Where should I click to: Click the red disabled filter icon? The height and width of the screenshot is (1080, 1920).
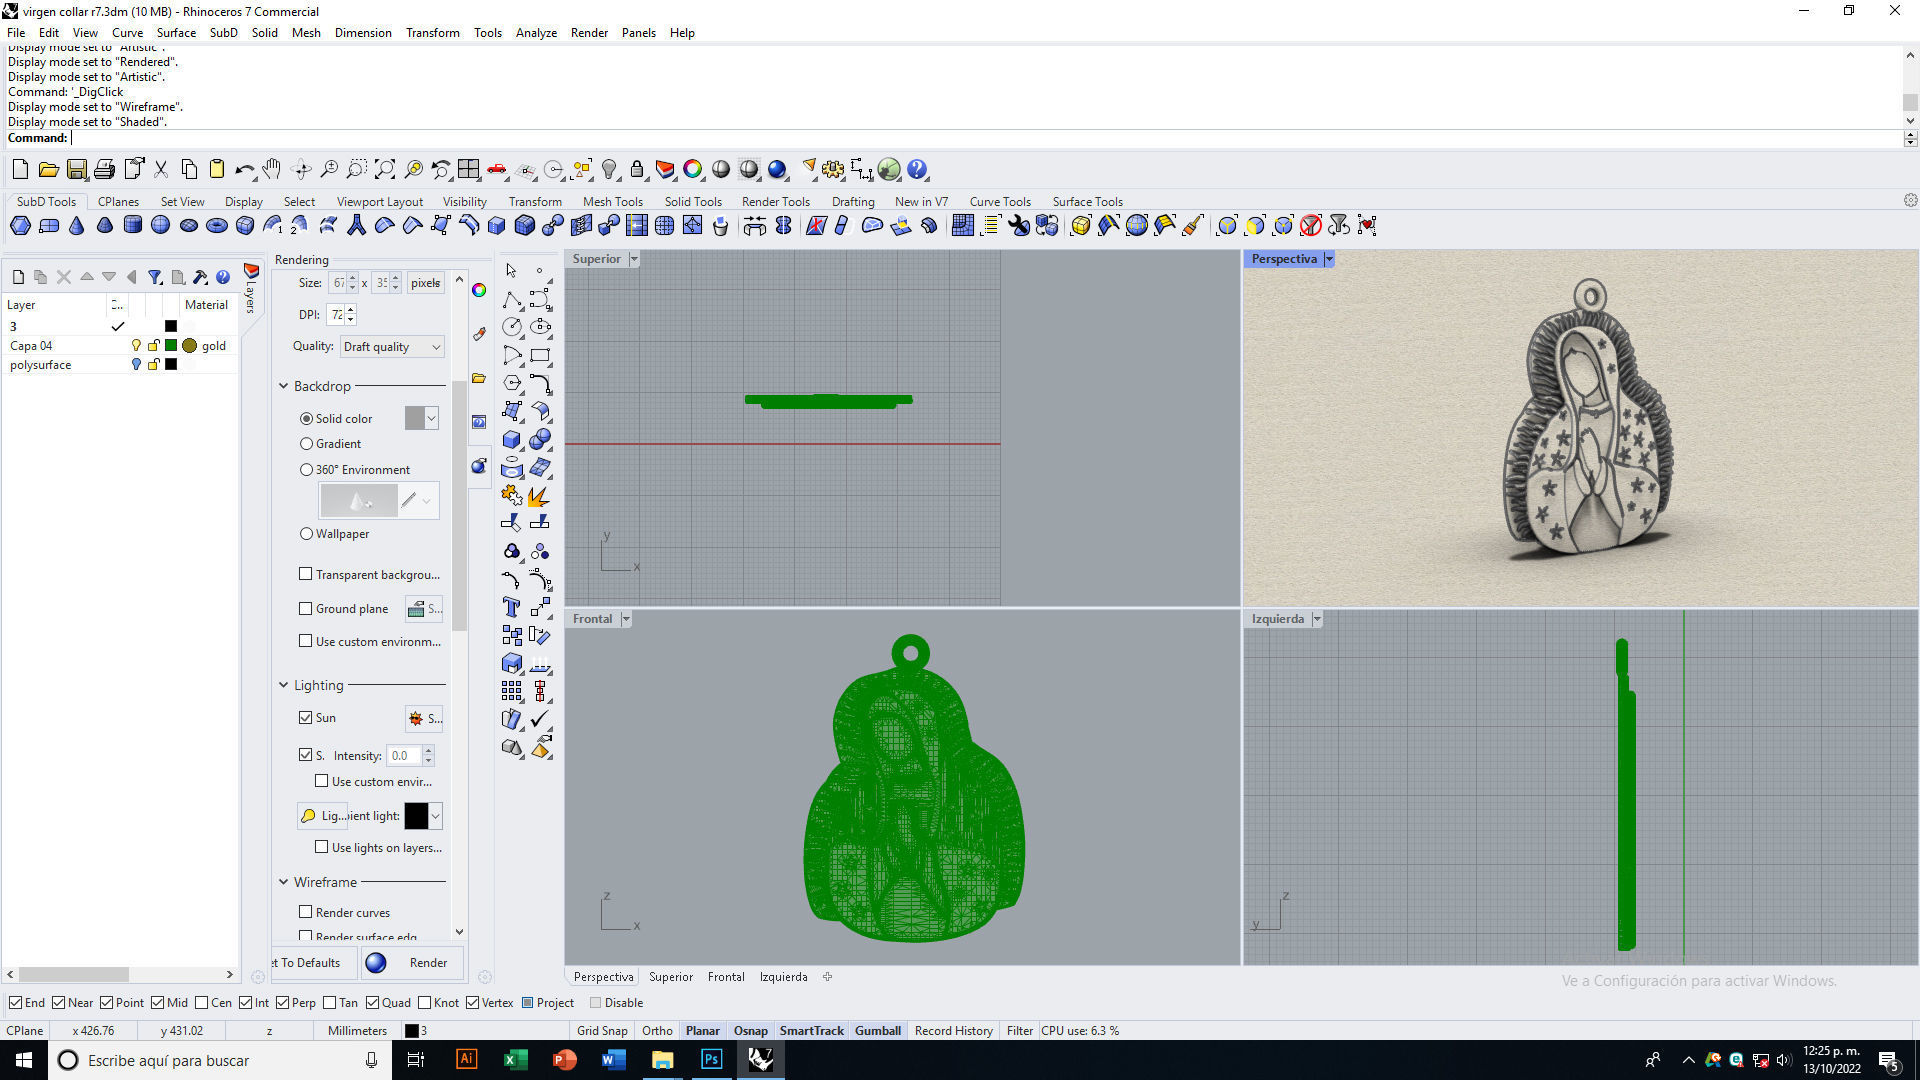[1311, 225]
